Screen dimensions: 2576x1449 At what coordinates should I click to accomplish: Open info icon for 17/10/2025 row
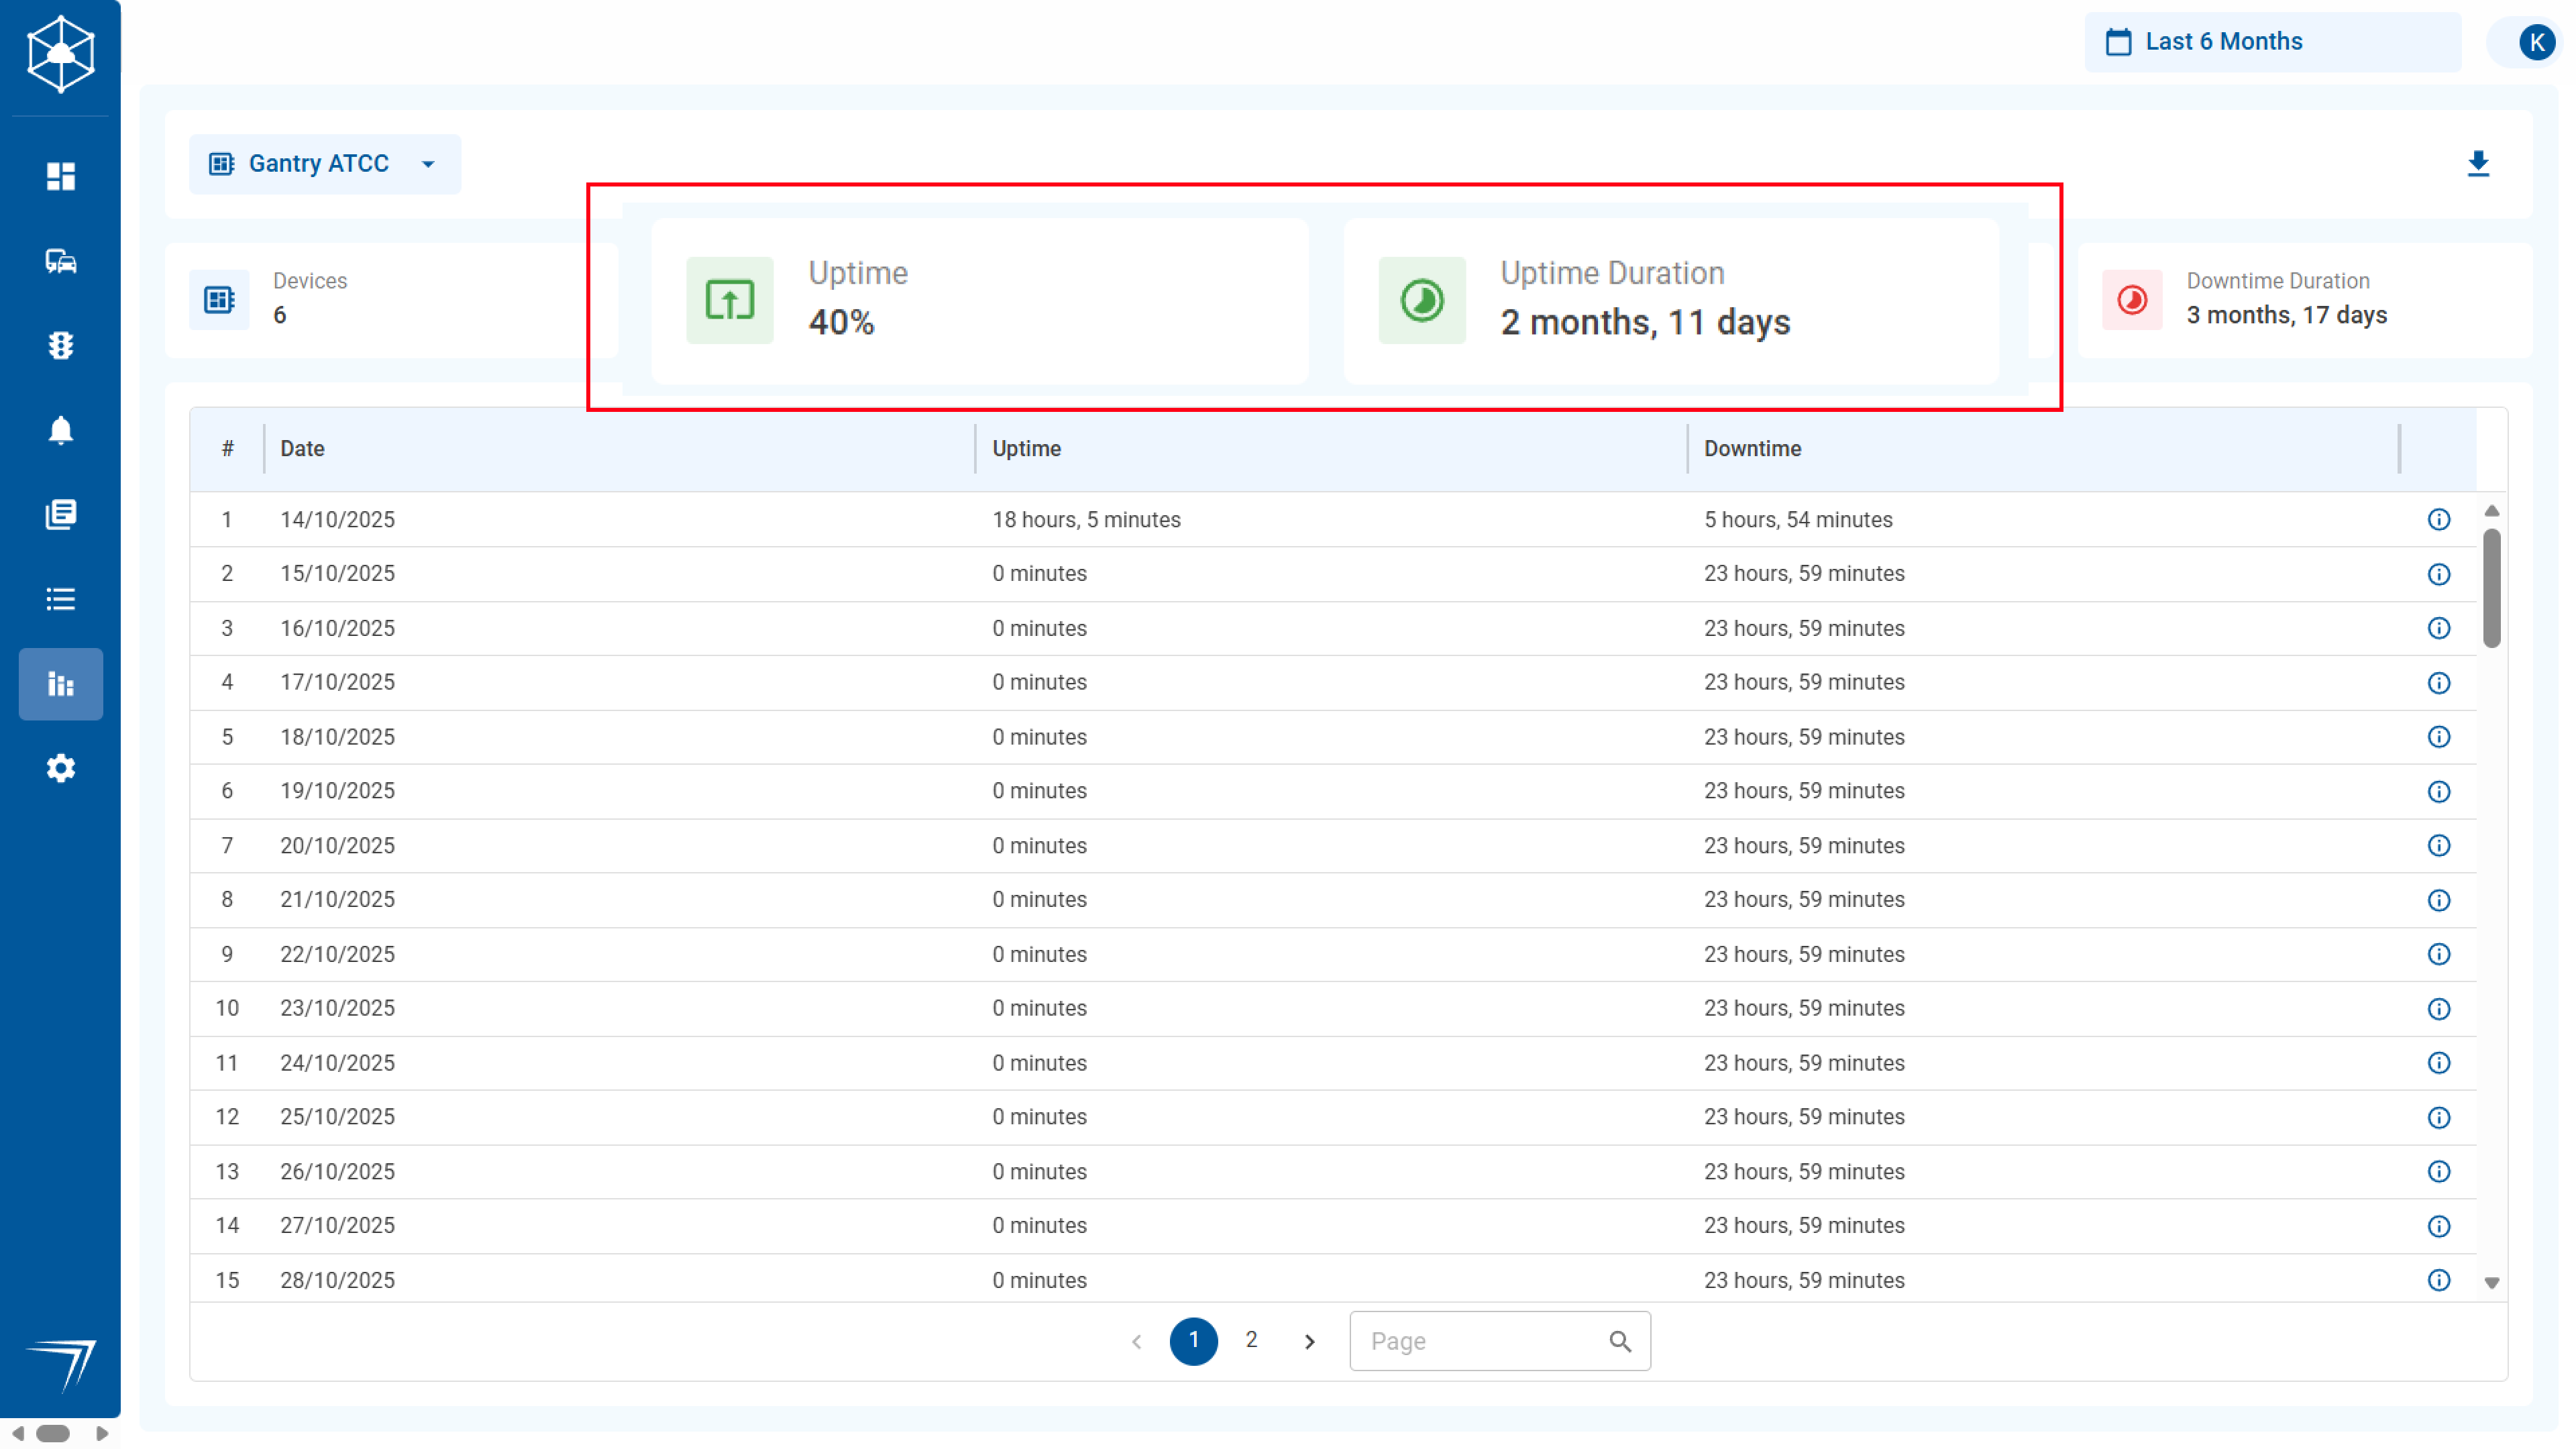point(2439,683)
